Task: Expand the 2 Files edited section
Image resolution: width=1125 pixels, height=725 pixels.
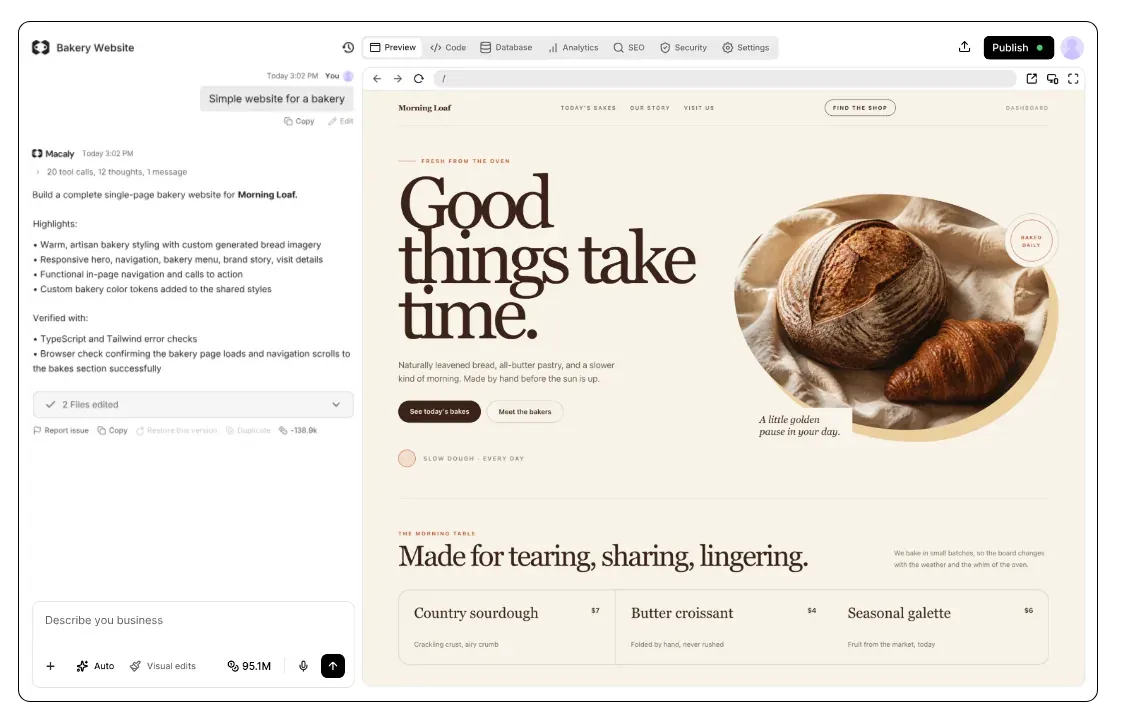Action: (x=193, y=405)
